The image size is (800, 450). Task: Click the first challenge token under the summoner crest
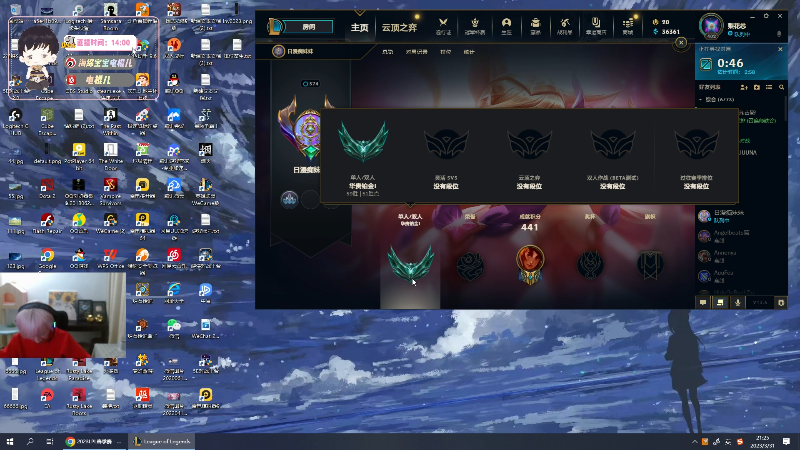click(x=289, y=199)
